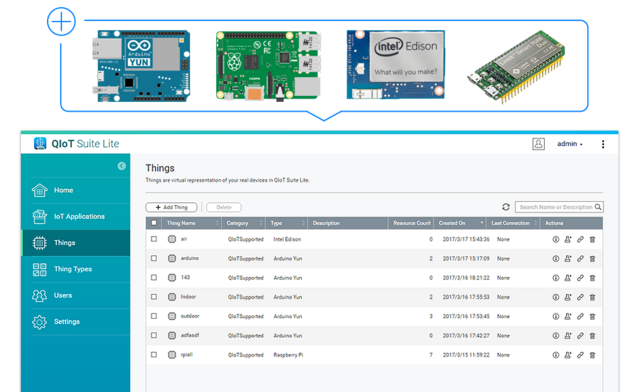640x392 pixels.
Task: Sort by the Type column
Action: tap(287, 223)
